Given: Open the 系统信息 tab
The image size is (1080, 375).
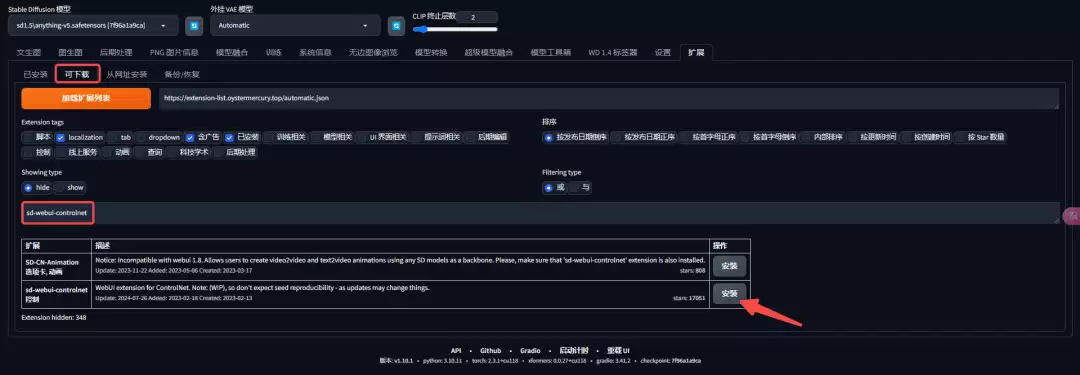Looking at the screenshot, I should click(x=315, y=52).
